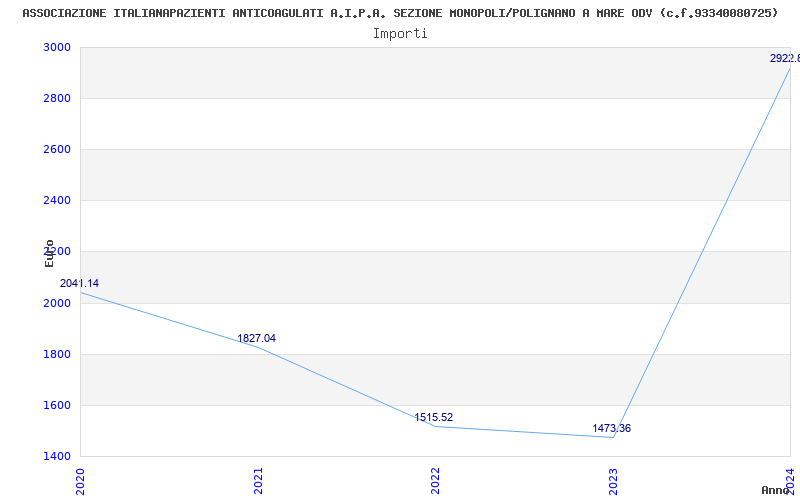Click the 1827.04 data label
Screen dimensions: 800x500
click(x=257, y=338)
